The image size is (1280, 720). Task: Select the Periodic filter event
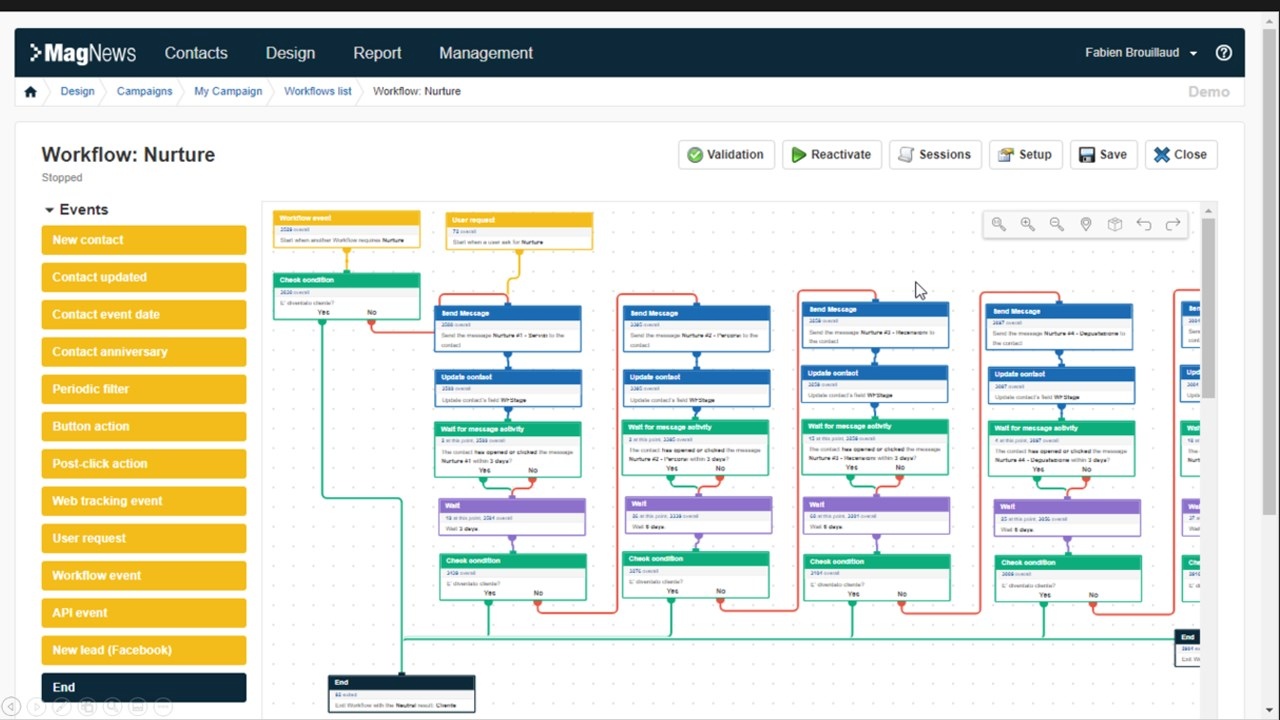coord(144,389)
